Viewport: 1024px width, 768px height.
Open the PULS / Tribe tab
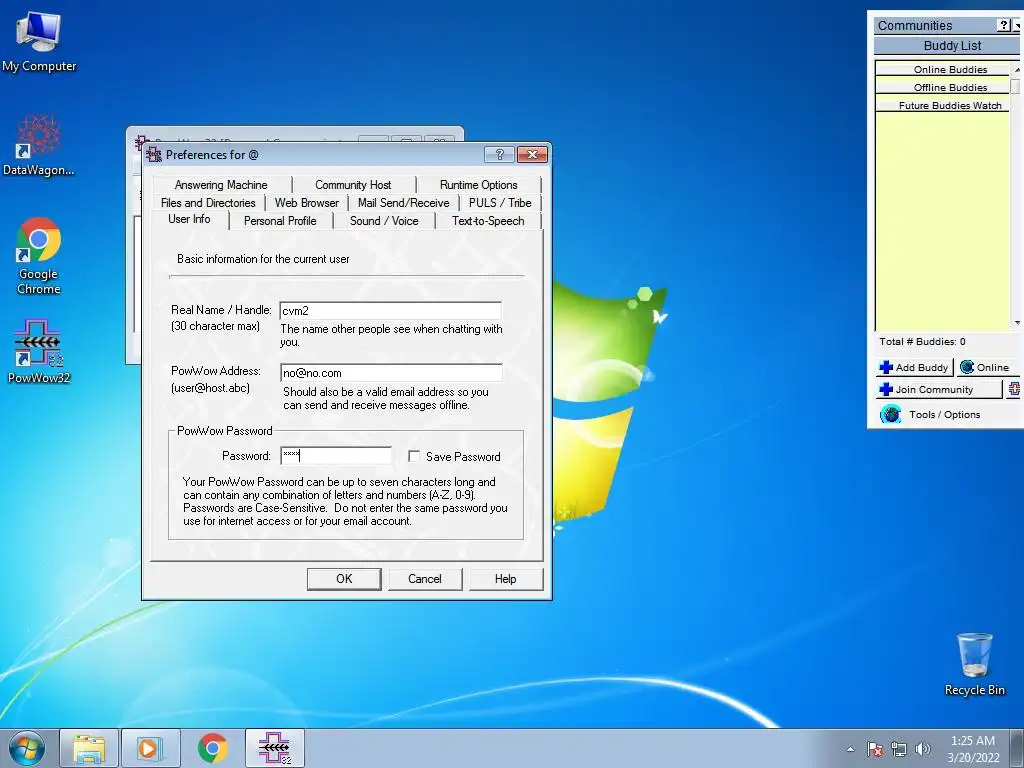pos(500,203)
